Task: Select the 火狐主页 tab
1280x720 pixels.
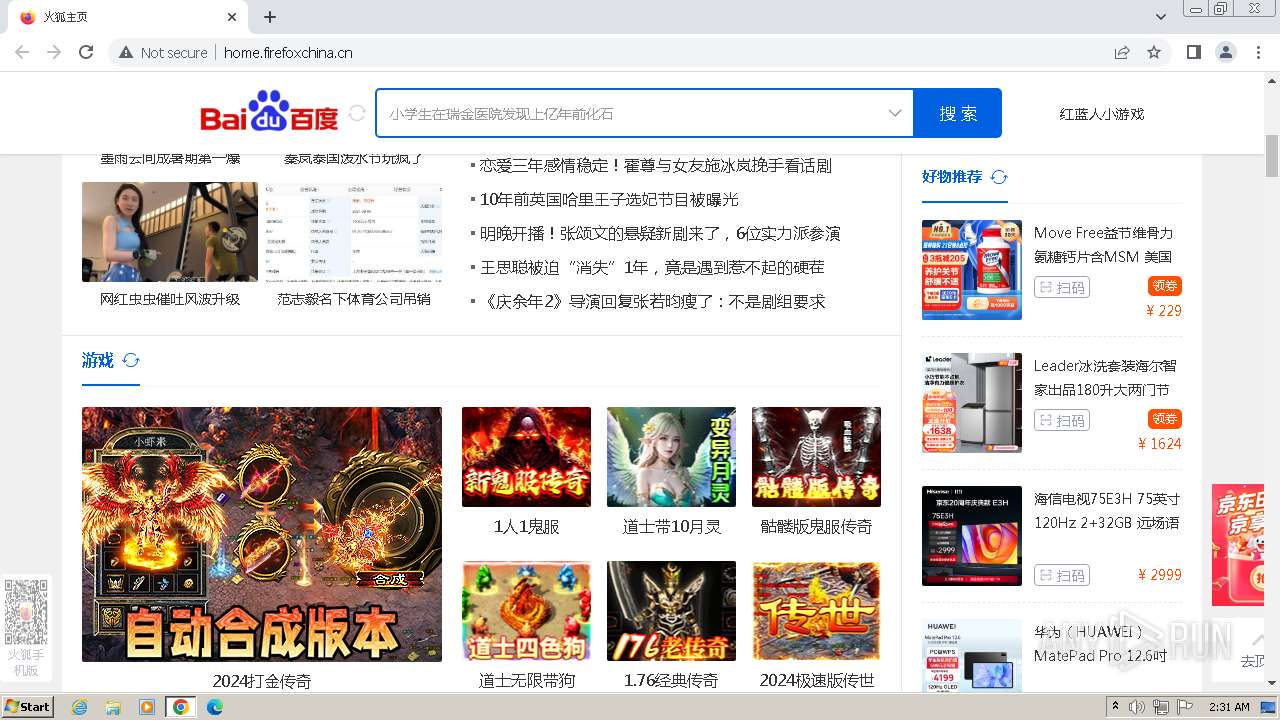Action: pos(128,17)
